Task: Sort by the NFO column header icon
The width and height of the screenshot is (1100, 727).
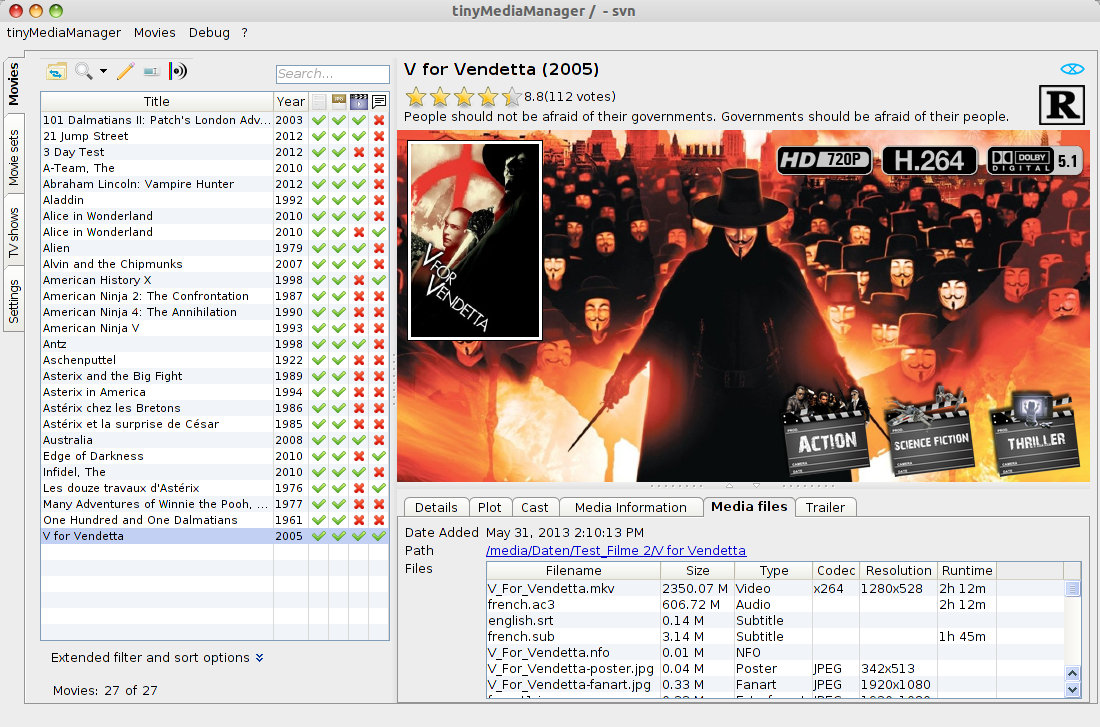Action: click(x=319, y=102)
